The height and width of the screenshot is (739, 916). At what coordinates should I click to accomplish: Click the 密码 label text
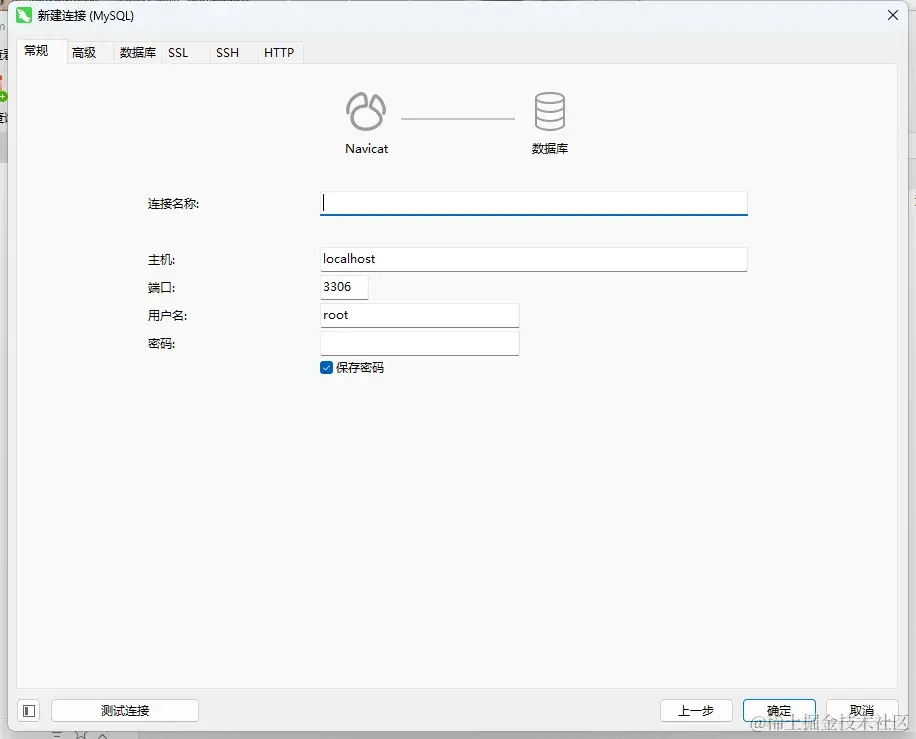coord(161,344)
